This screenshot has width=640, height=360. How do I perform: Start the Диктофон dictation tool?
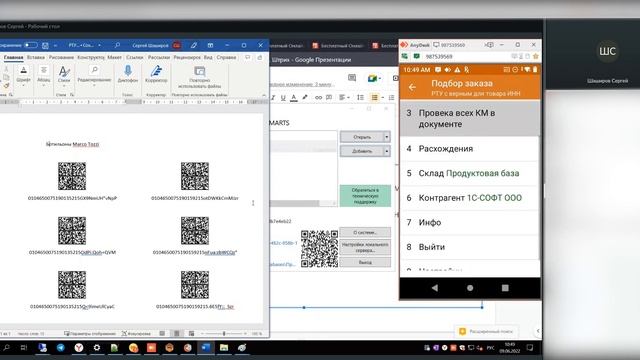pos(128,74)
